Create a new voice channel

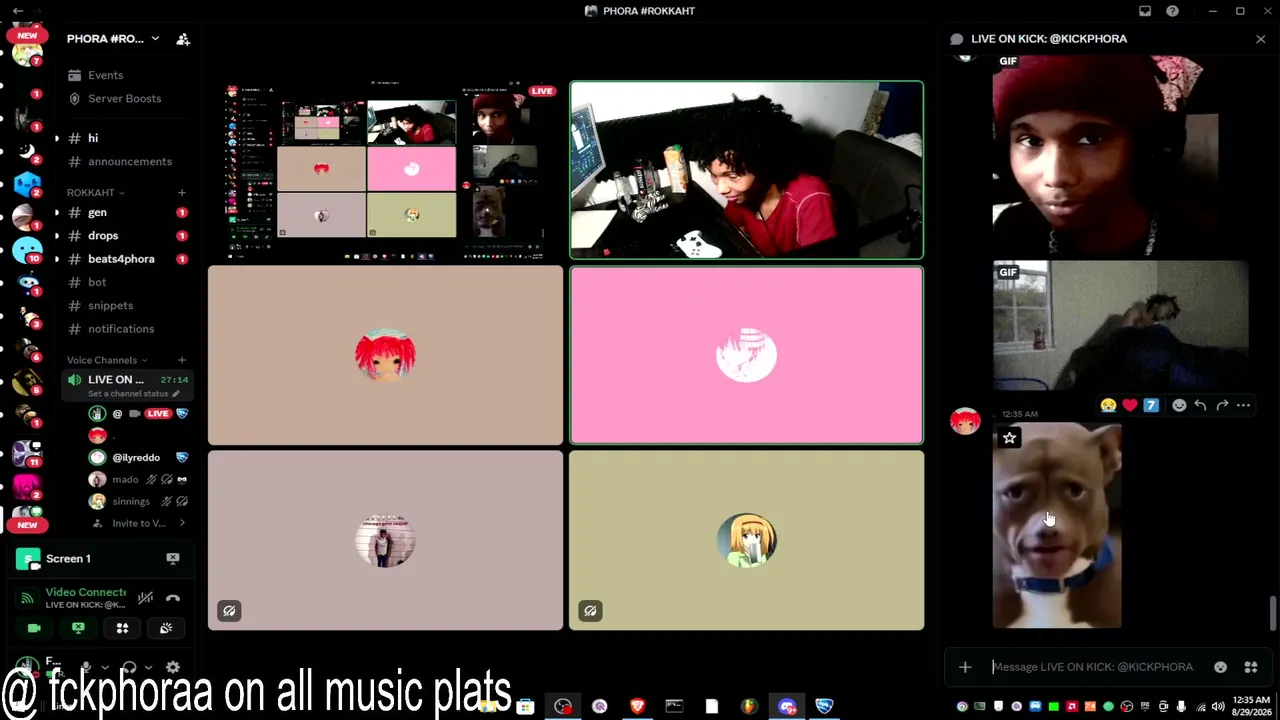[182, 360]
